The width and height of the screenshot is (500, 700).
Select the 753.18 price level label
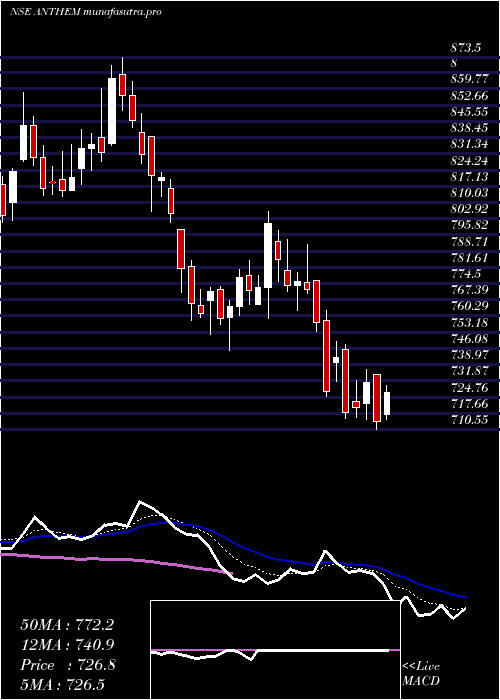(469, 323)
